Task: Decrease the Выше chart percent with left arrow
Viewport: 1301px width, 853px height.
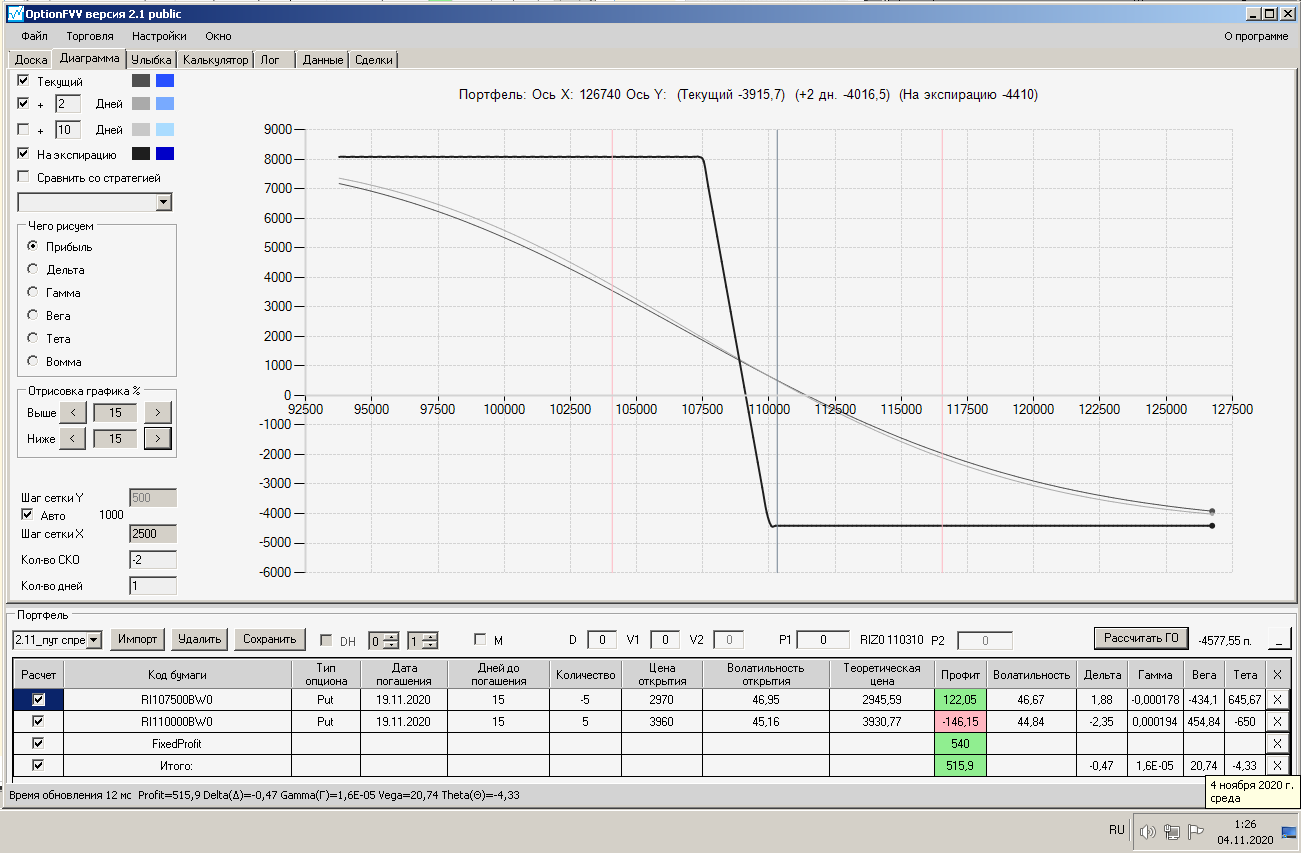Action: click(x=72, y=412)
